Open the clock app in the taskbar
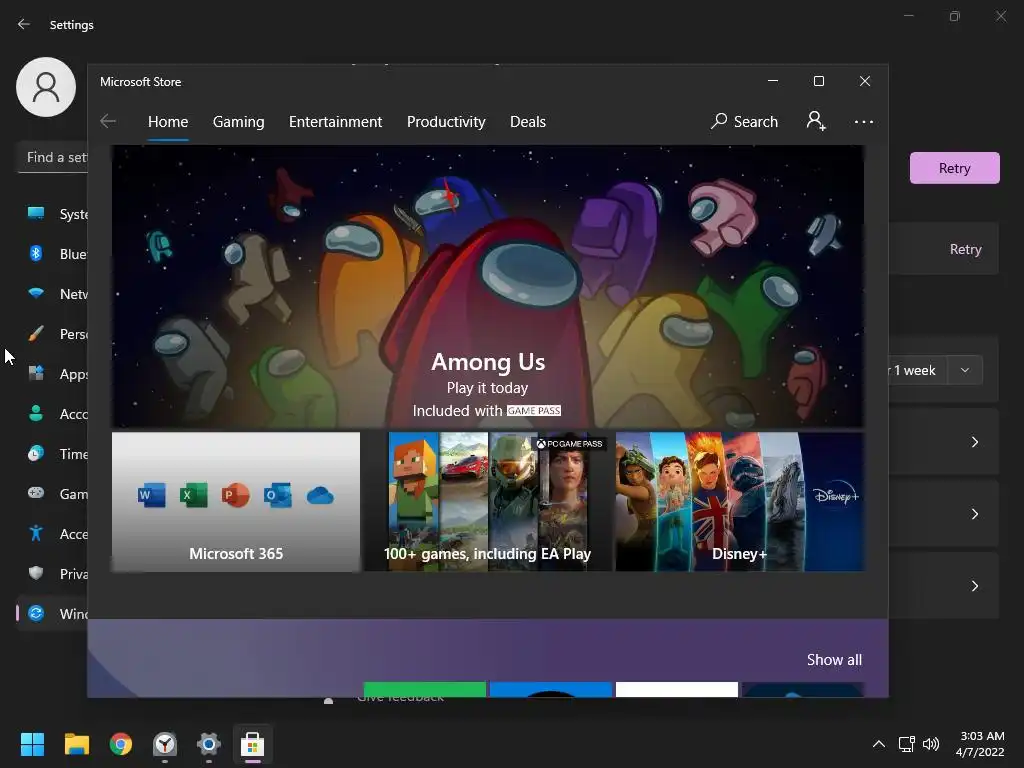The height and width of the screenshot is (768, 1024). click(x=165, y=744)
